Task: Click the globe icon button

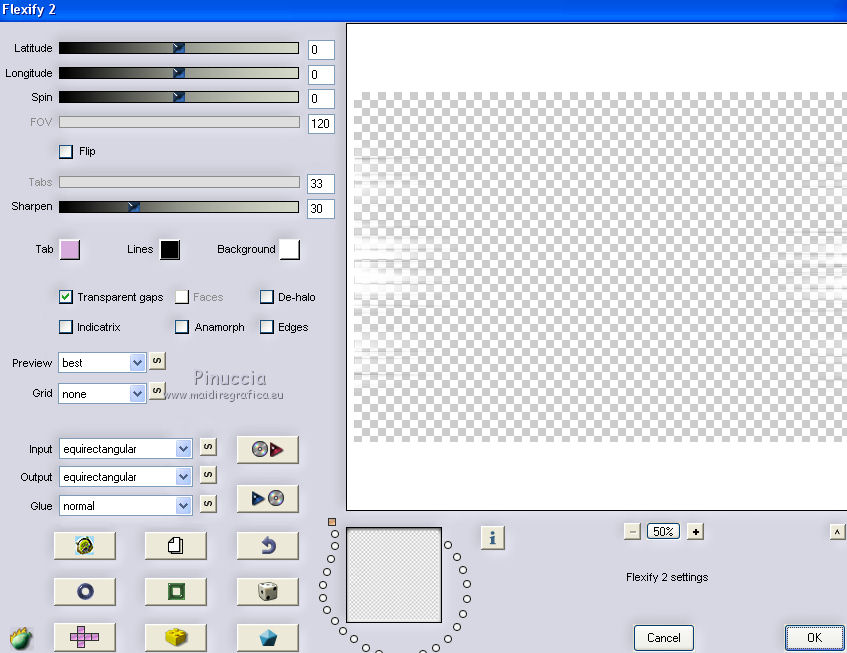Action: click(x=85, y=546)
